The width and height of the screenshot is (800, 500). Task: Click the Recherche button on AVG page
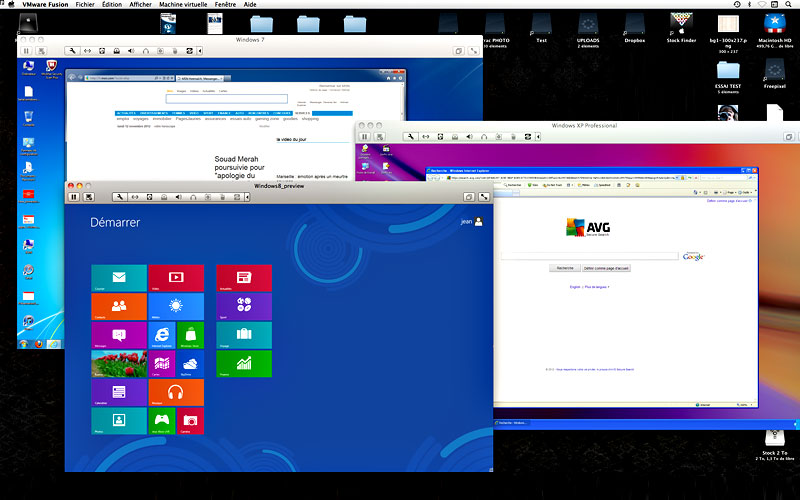pyautogui.click(x=565, y=268)
